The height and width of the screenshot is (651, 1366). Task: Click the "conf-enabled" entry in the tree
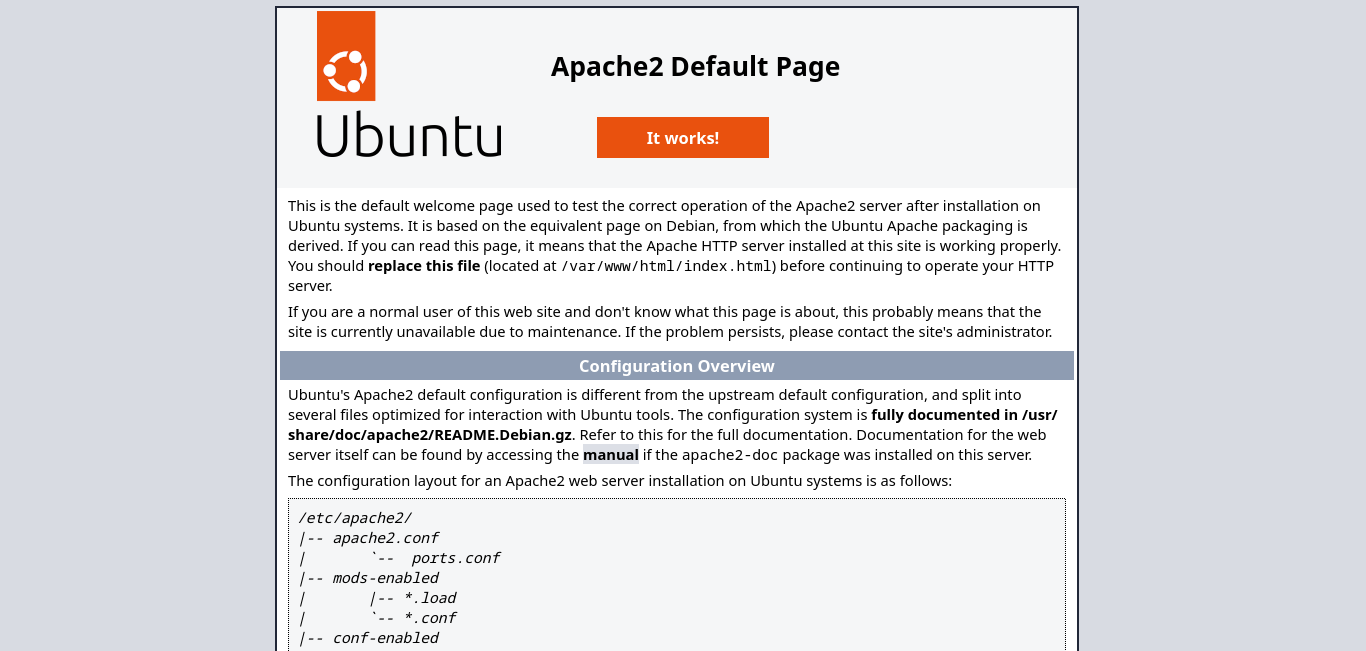click(x=385, y=638)
